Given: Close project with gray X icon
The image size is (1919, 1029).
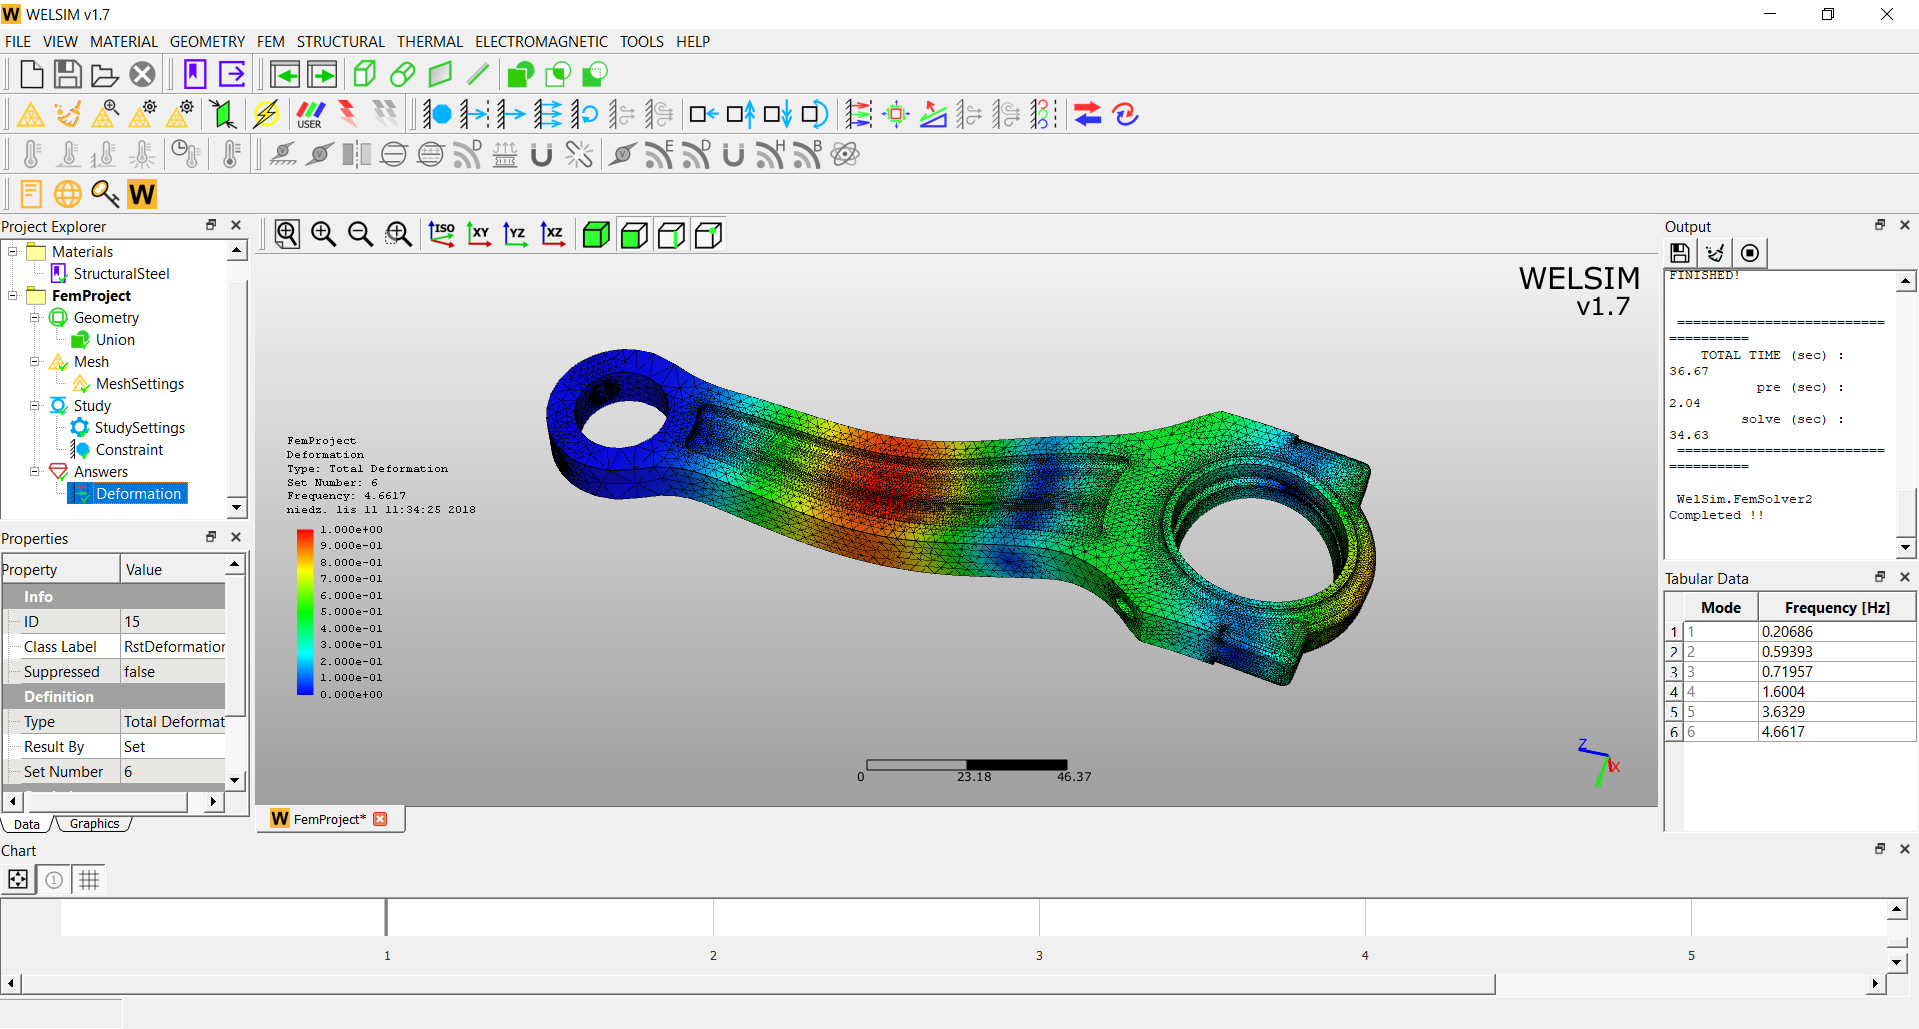Looking at the screenshot, I should [143, 75].
